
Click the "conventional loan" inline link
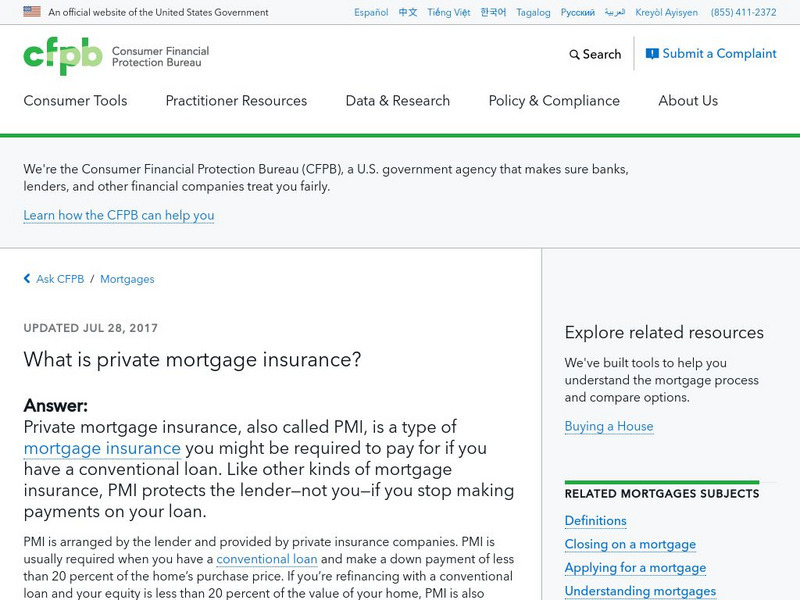[x=267, y=560]
